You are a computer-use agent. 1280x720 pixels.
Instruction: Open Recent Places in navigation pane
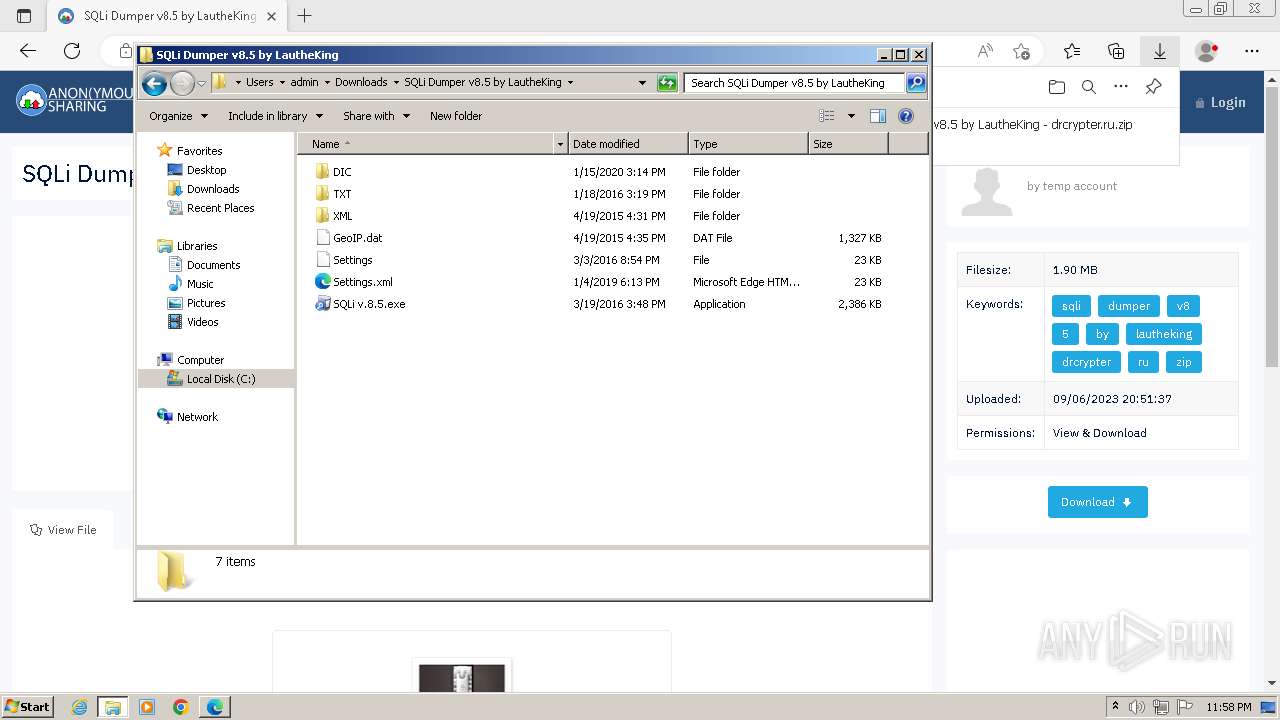(220, 208)
